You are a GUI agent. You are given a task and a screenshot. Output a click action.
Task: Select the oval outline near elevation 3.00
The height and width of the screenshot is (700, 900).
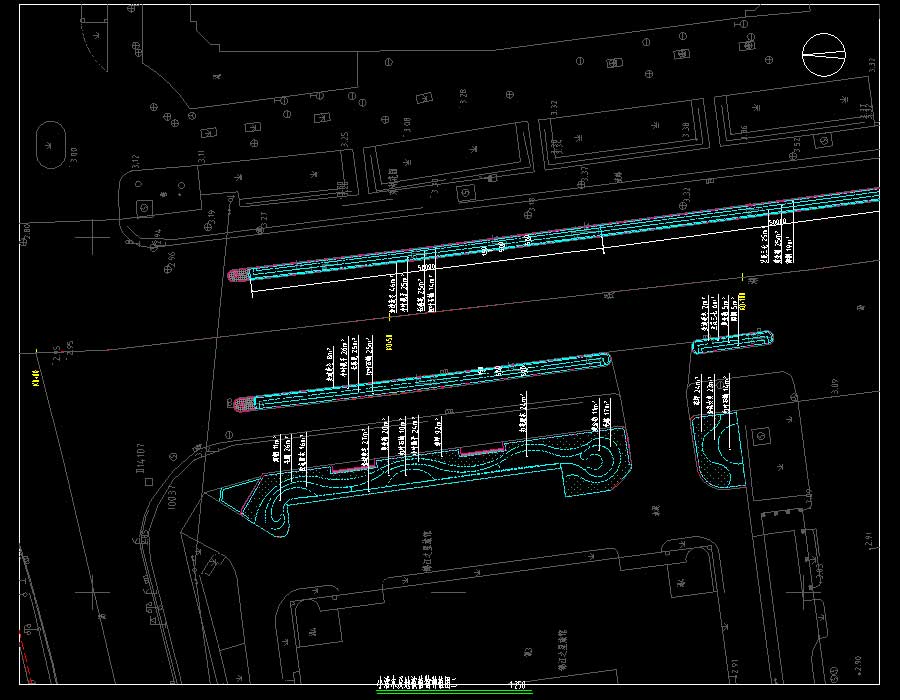click(x=49, y=143)
